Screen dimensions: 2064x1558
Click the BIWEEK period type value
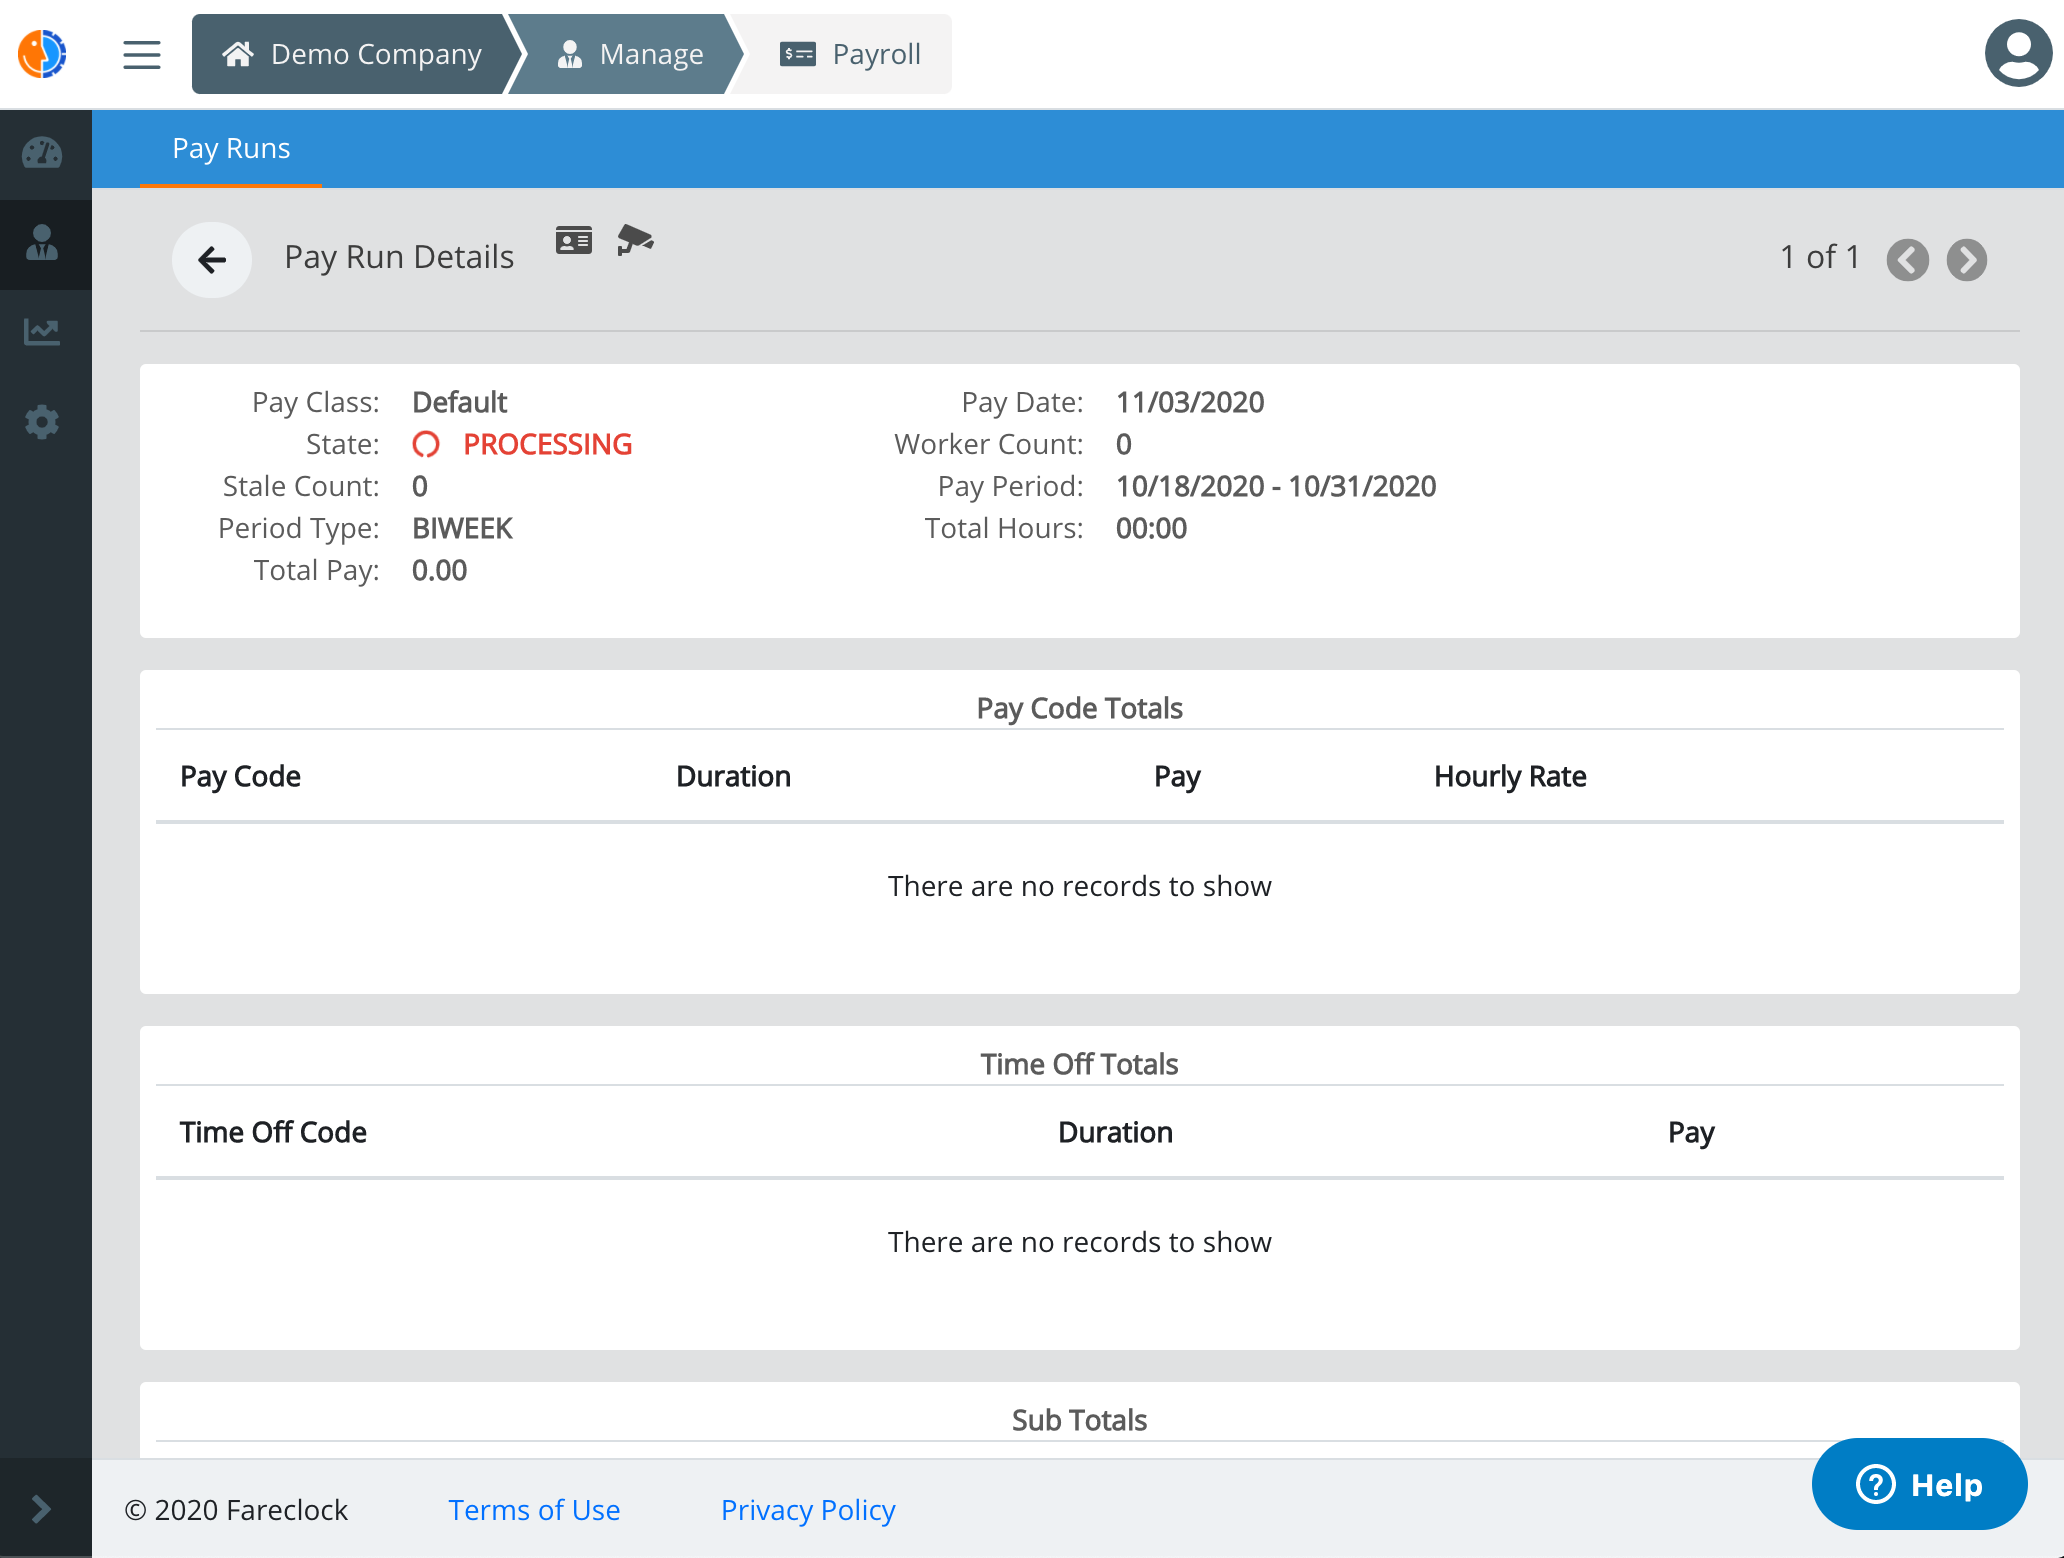point(462,528)
